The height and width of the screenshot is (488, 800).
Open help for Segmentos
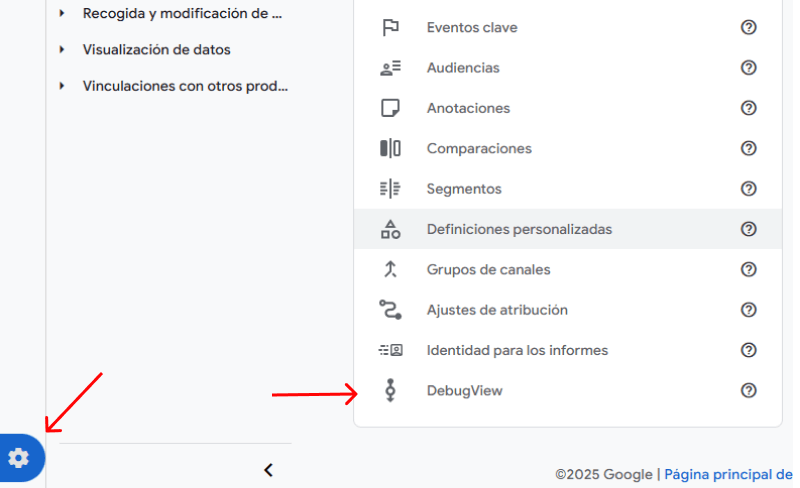(748, 188)
